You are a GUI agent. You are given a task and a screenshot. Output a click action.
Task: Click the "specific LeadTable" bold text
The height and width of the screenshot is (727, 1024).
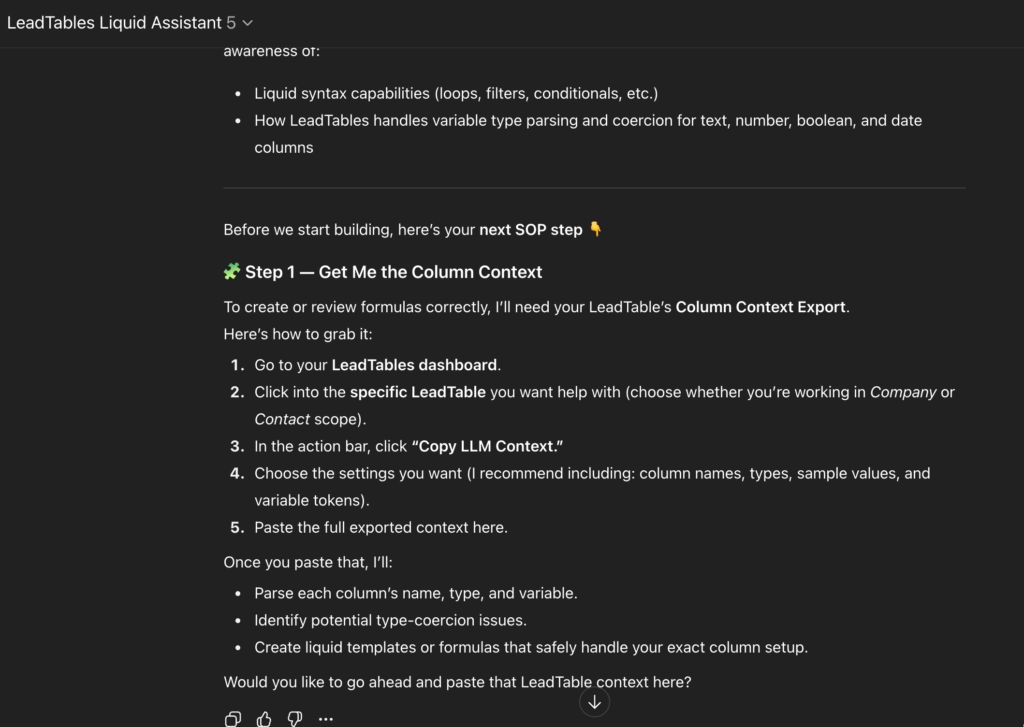pos(417,392)
